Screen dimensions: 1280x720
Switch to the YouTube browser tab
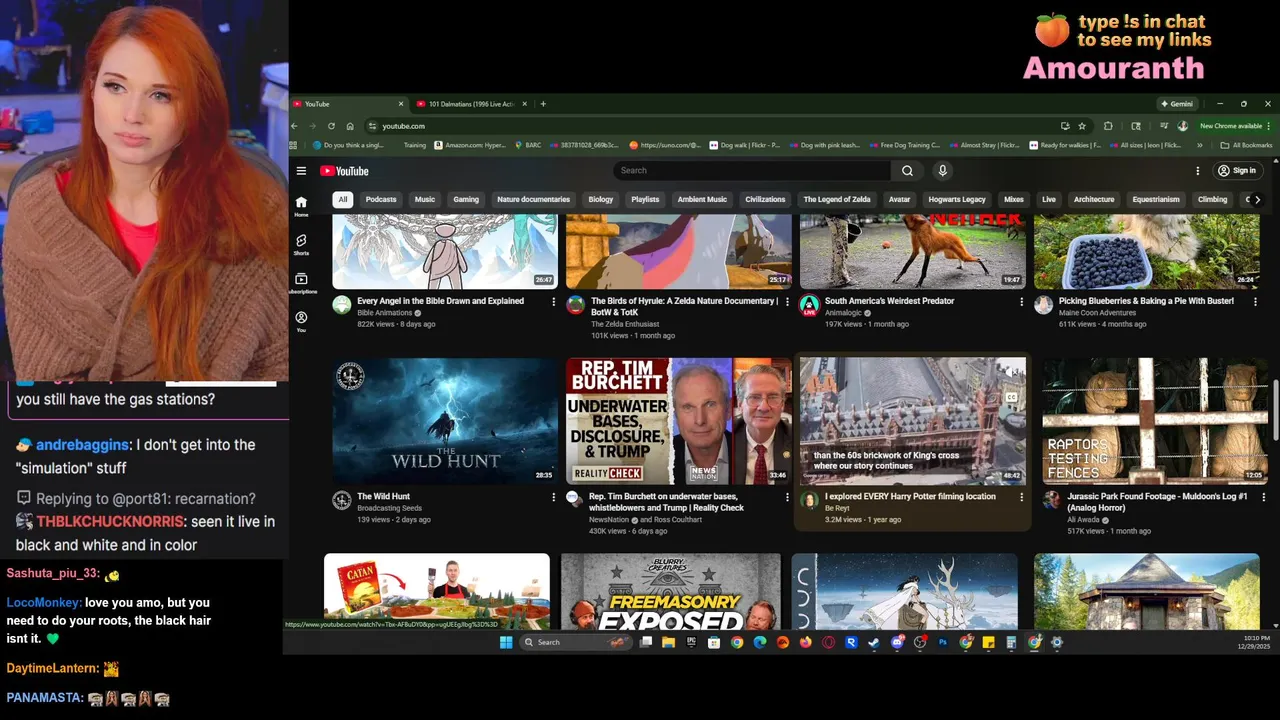pos(348,104)
